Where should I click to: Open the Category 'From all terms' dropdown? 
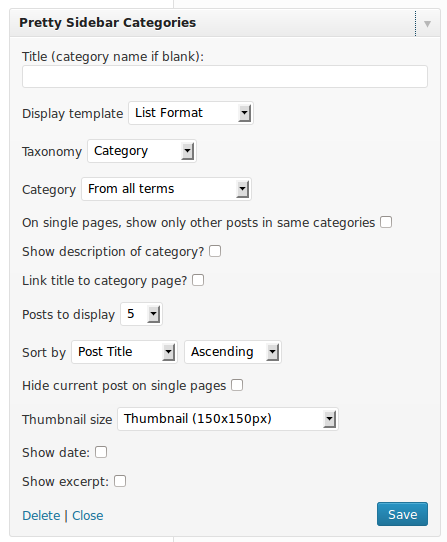click(166, 189)
